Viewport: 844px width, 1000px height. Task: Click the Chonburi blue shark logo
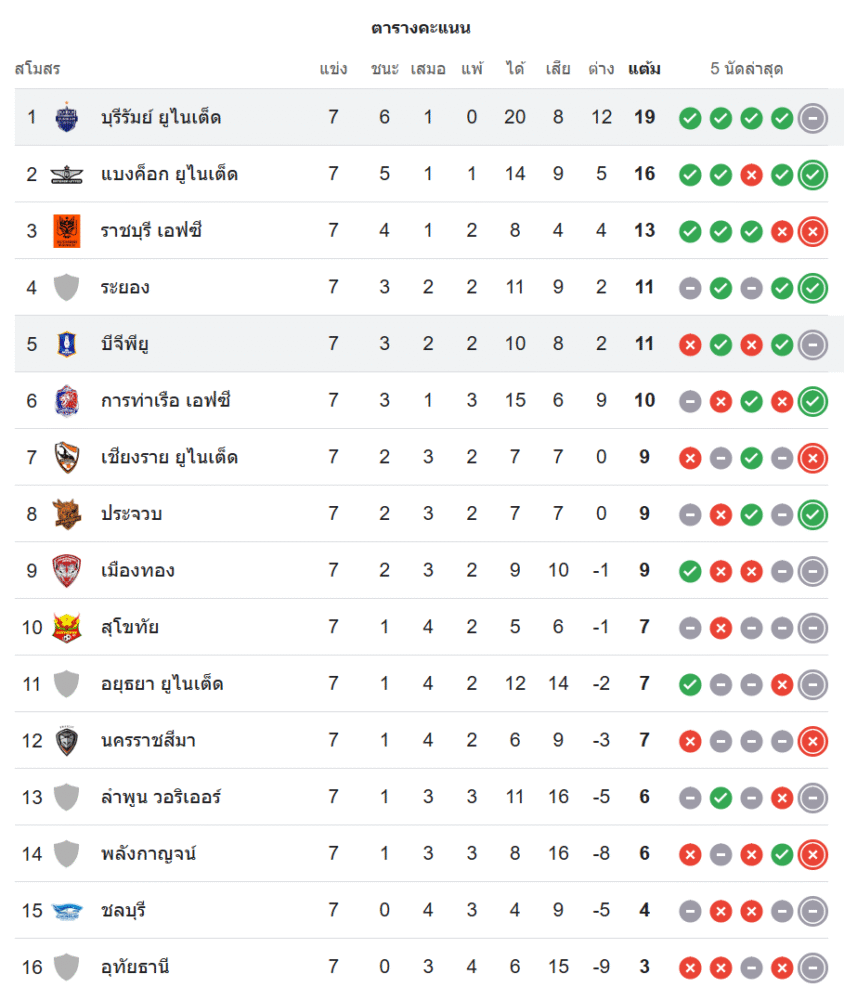[x=66, y=911]
